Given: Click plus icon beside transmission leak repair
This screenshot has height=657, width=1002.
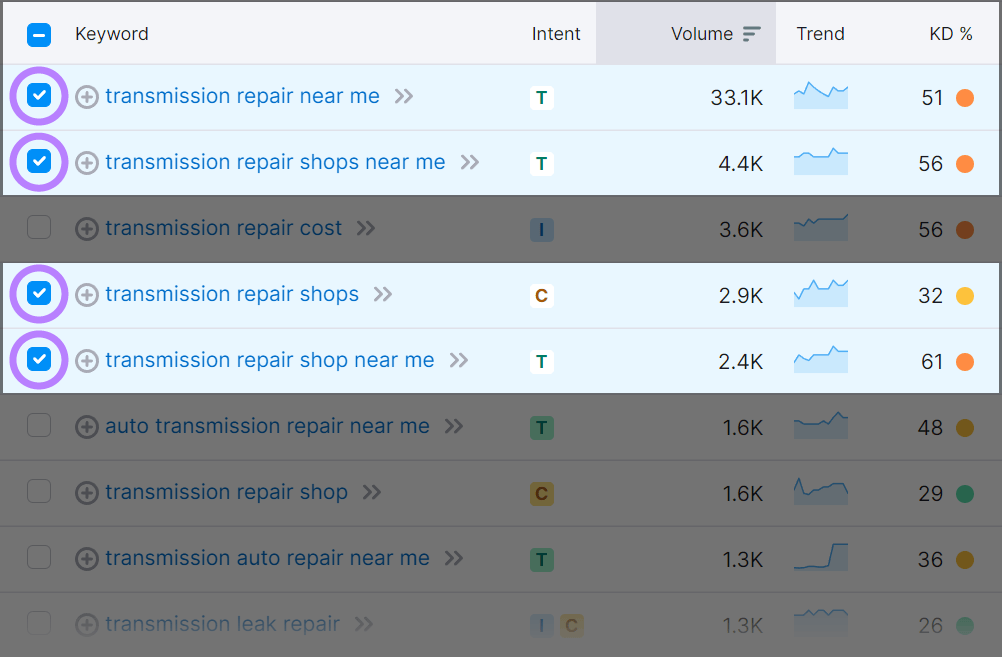Looking at the screenshot, I should pos(87,624).
